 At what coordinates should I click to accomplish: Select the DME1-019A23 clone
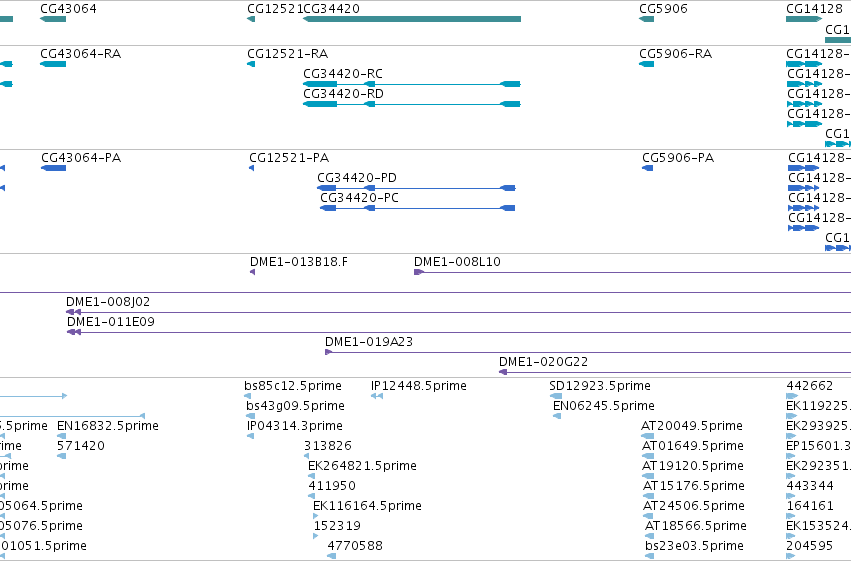(588, 353)
